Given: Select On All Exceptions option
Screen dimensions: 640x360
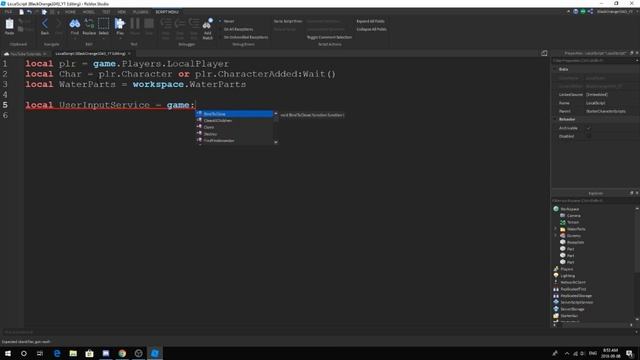Looking at the screenshot, I should pyautogui.click(x=236, y=29).
